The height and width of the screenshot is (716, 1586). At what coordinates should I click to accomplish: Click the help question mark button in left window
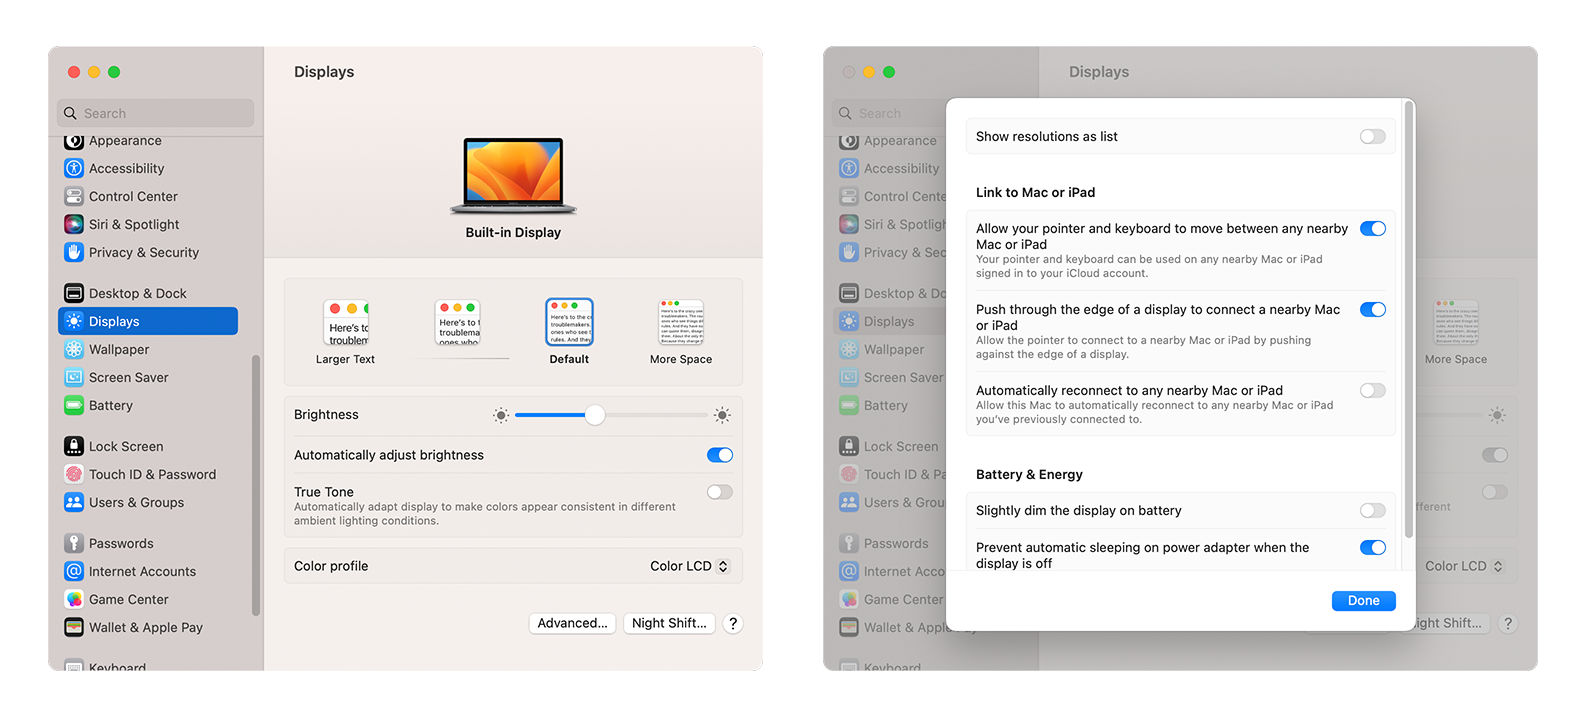point(733,623)
